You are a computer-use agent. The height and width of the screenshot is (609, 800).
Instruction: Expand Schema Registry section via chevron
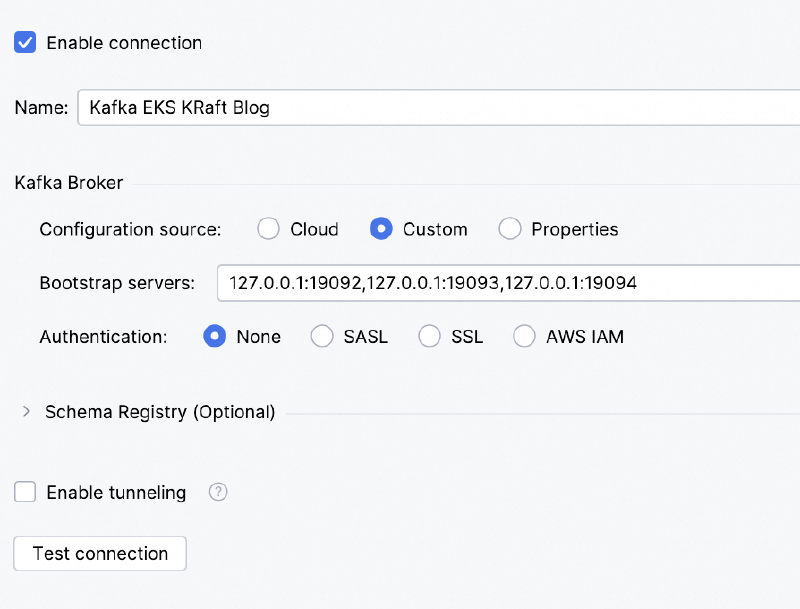click(x=26, y=412)
